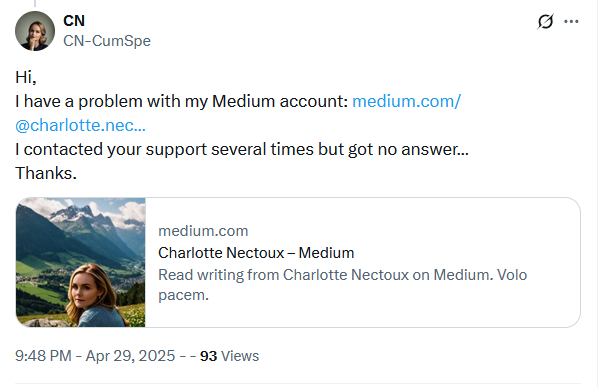This screenshot has height=388, width=603.
Task: Click the blue "@charlotte.nec..." link text
Action: coord(80,125)
